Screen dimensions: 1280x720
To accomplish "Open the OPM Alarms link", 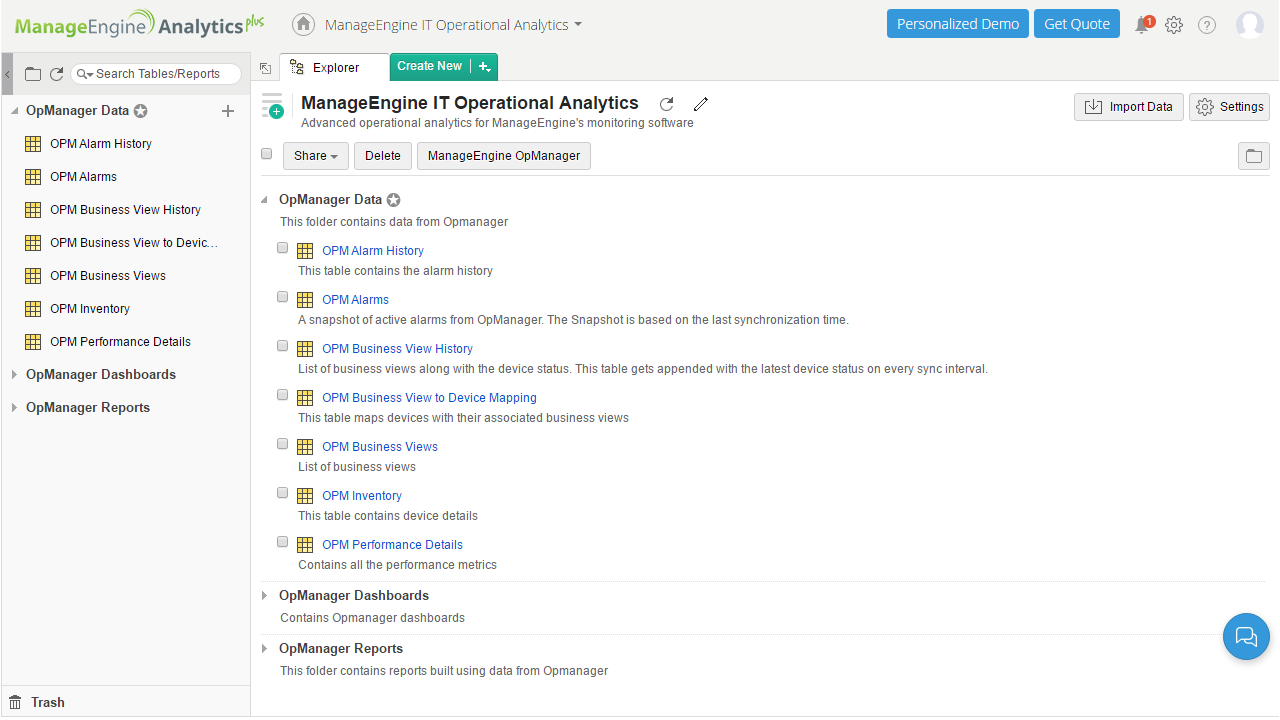I will [355, 300].
